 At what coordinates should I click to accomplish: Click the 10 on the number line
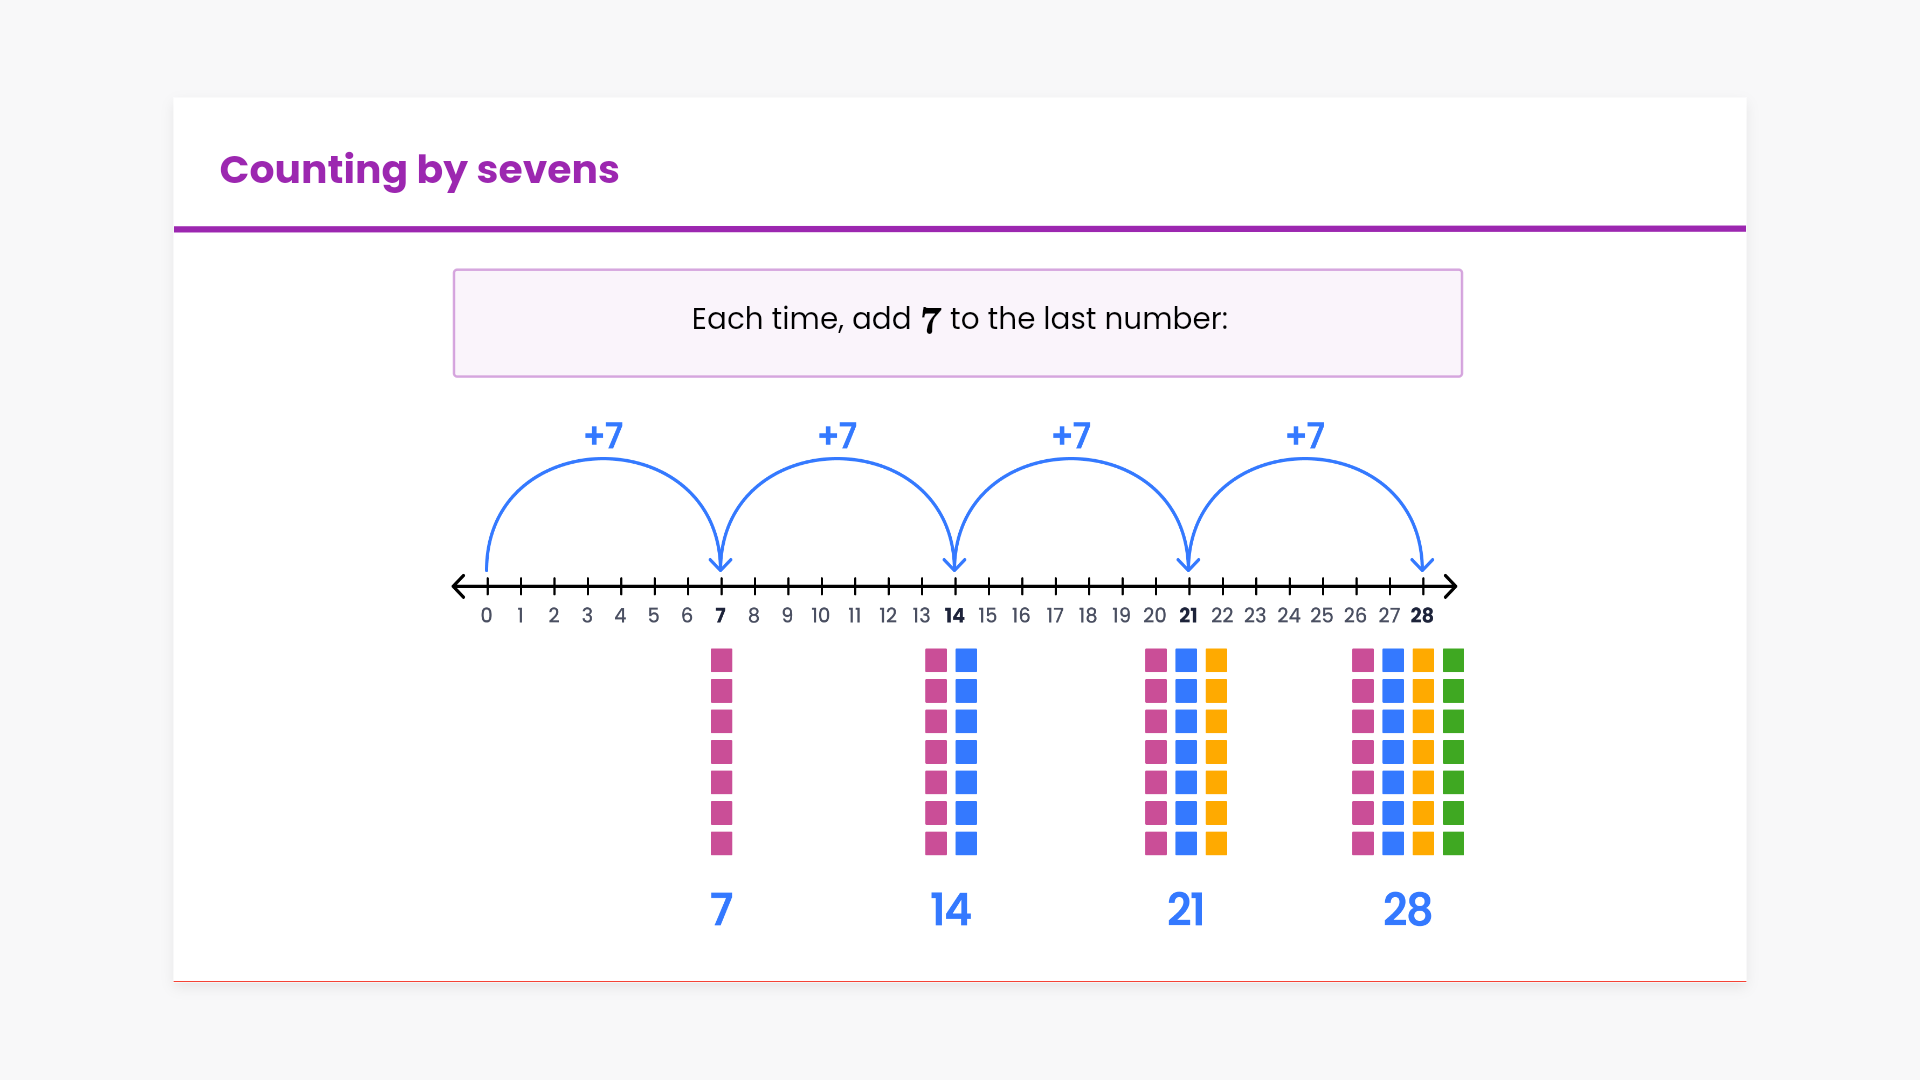(820, 616)
